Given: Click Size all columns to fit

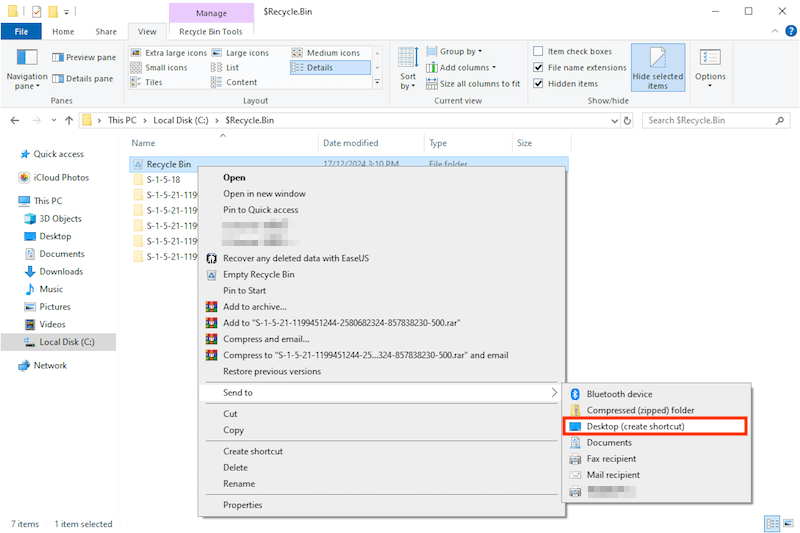Looking at the screenshot, I should (x=473, y=84).
